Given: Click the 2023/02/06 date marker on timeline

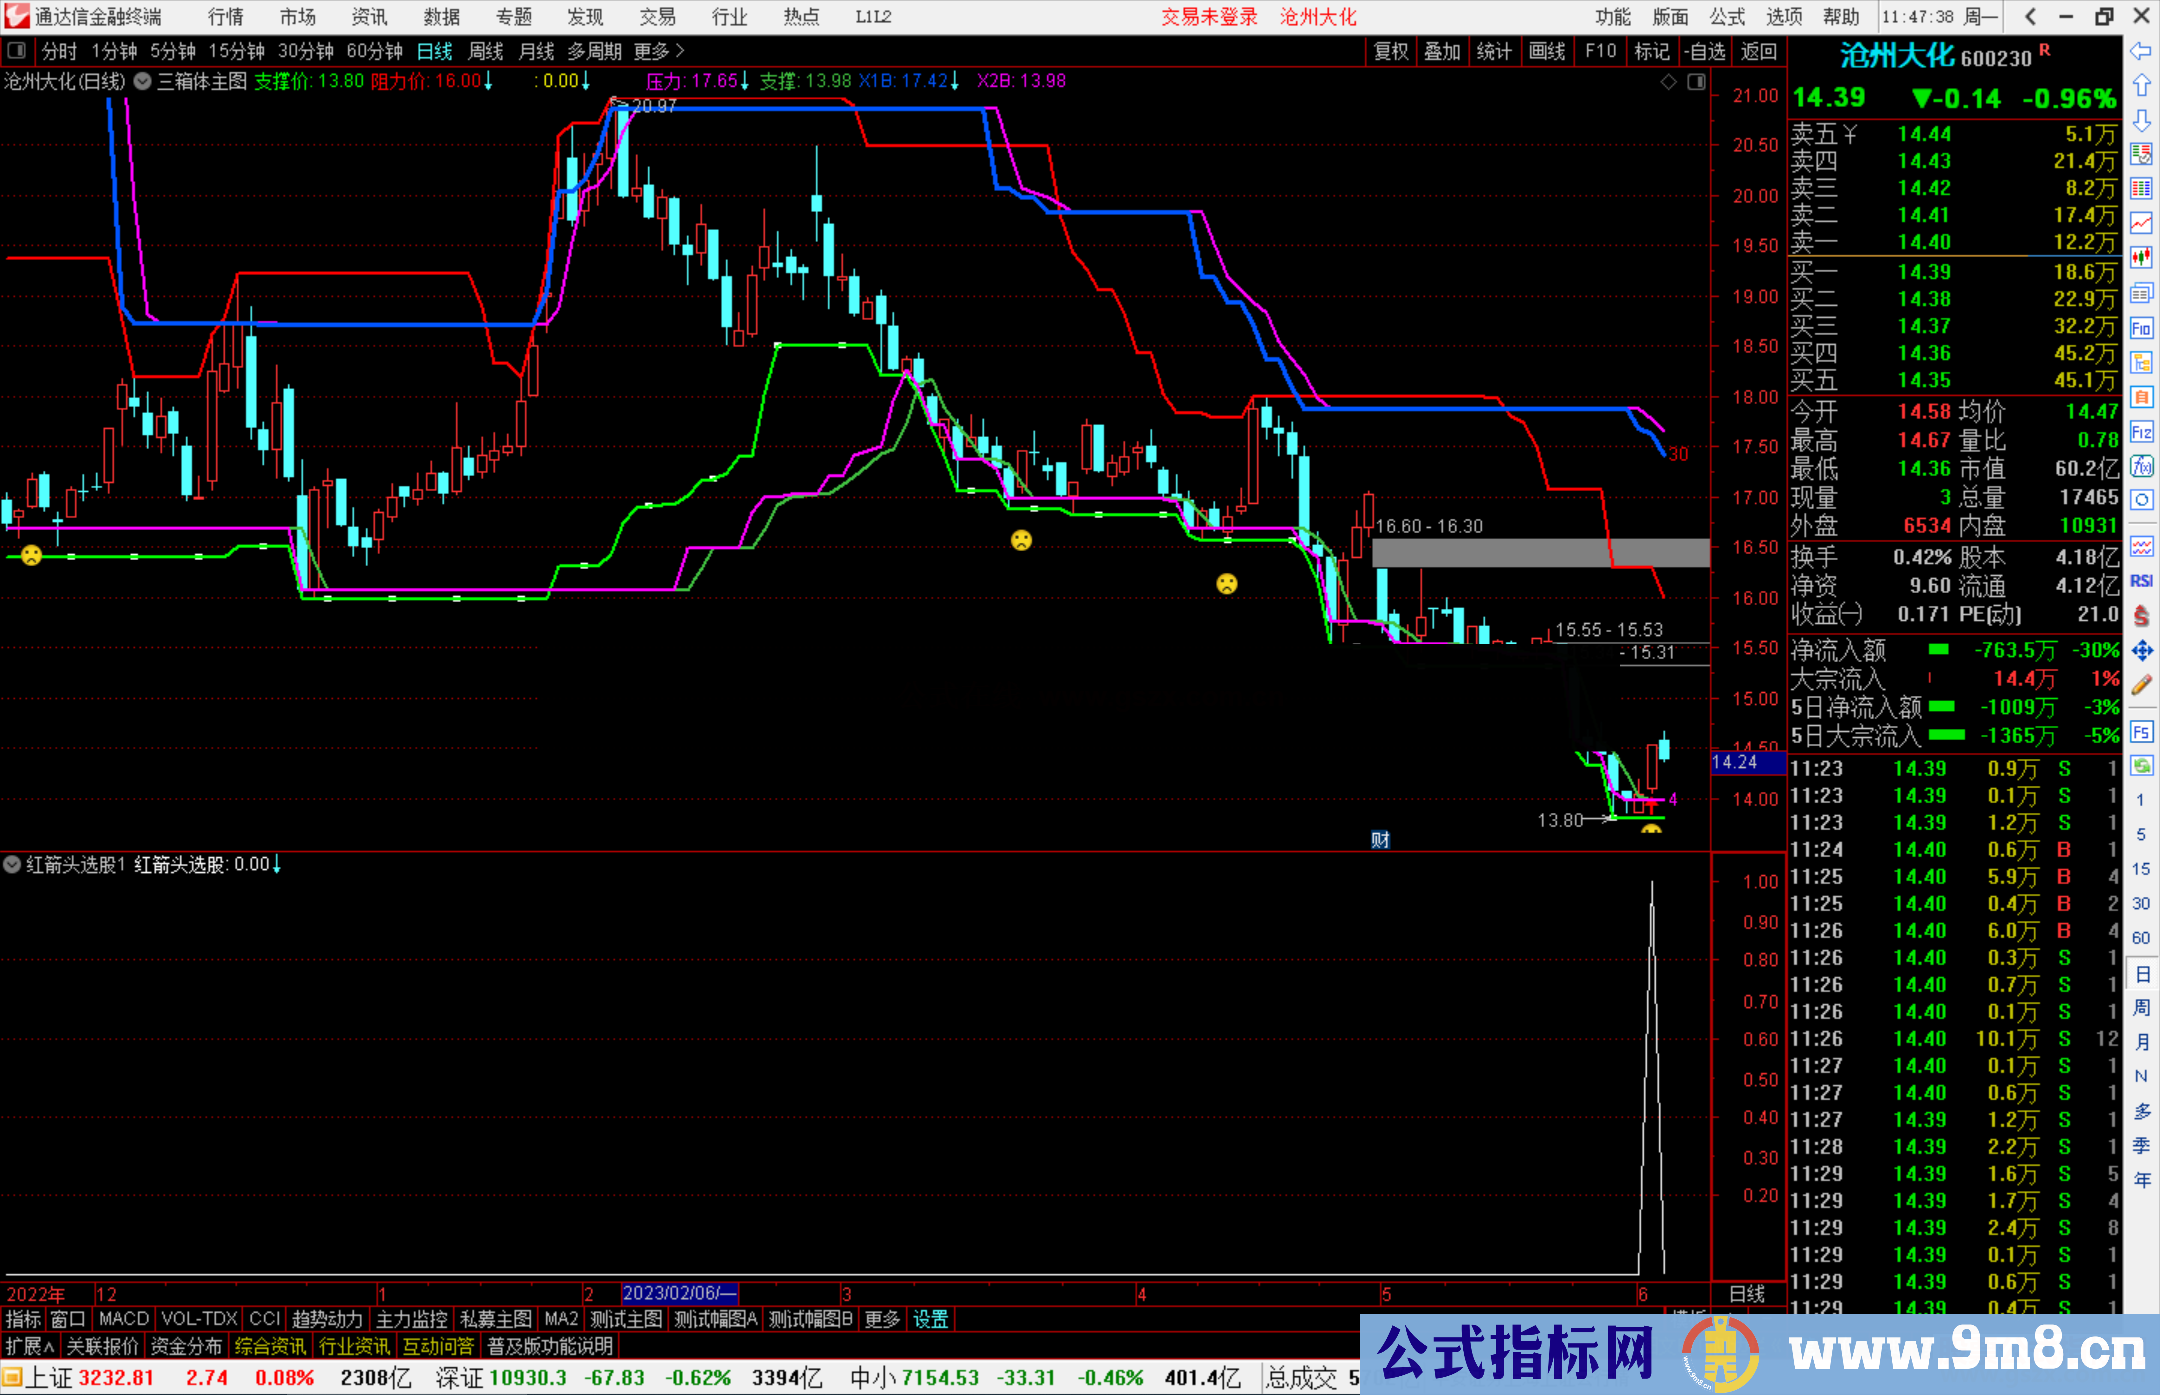Looking at the screenshot, I should tap(679, 1293).
